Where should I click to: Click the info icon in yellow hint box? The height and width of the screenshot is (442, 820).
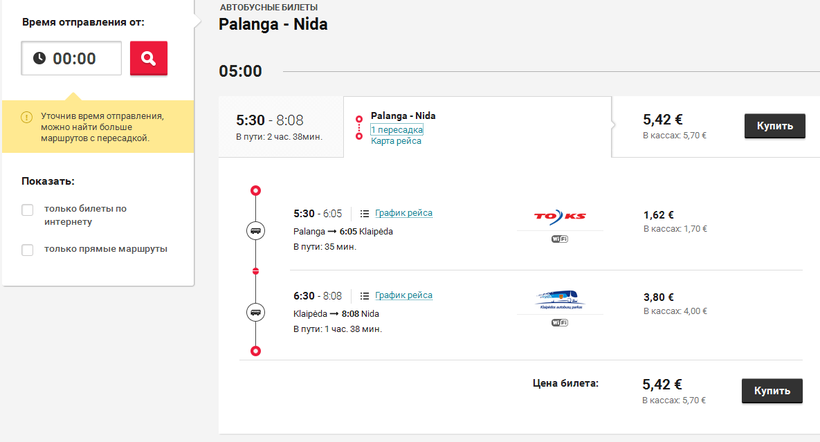point(27,117)
